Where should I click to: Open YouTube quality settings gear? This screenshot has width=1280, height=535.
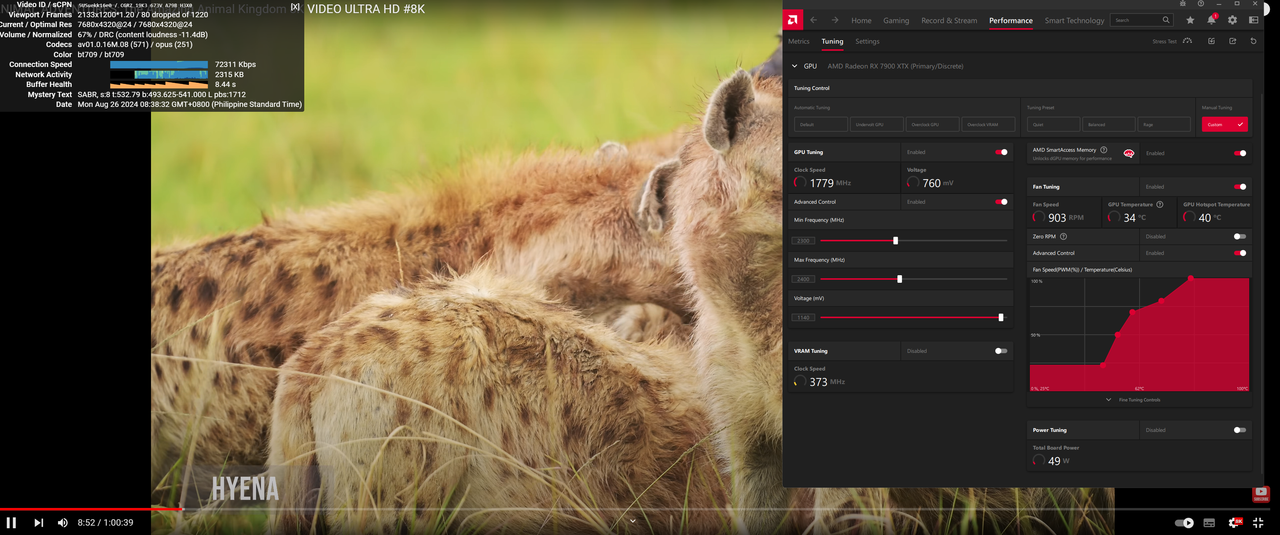click(1234, 522)
